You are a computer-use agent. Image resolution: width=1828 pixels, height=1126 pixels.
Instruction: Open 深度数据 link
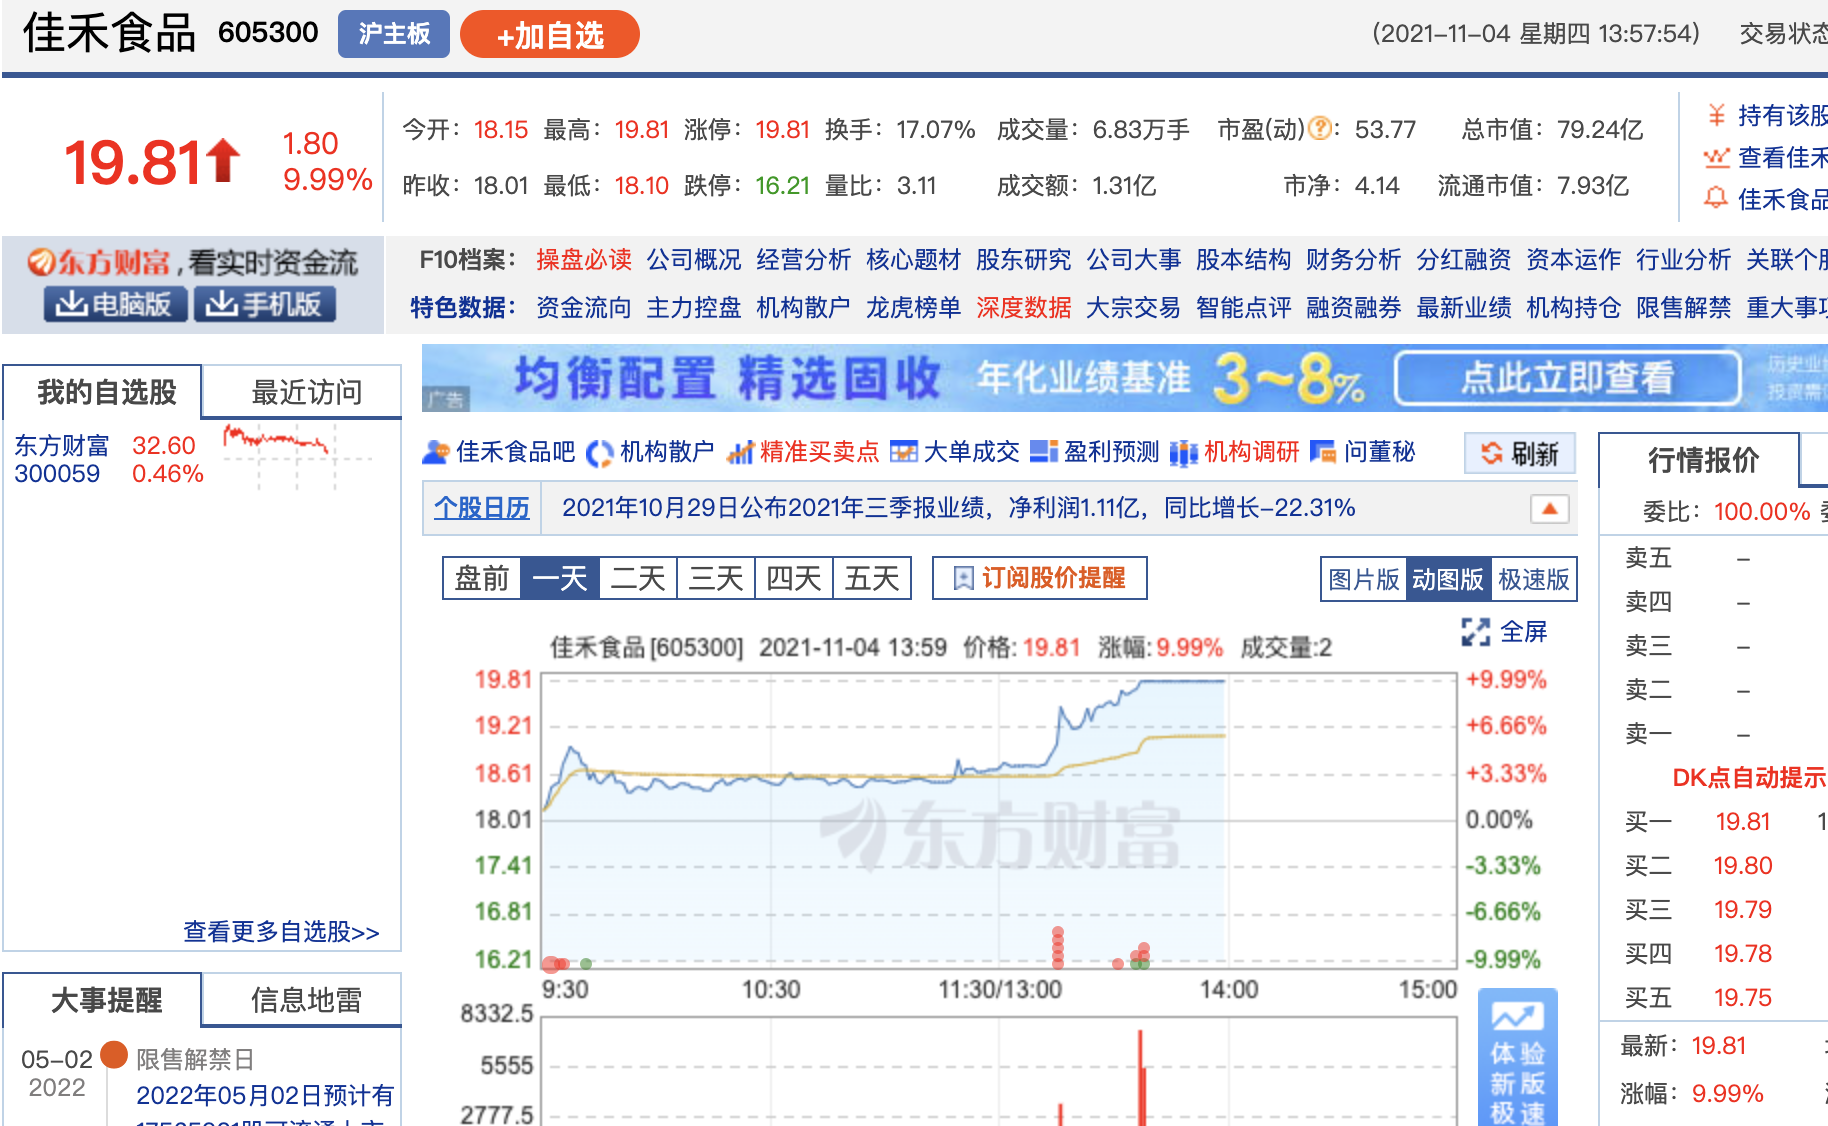[1024, 307]
